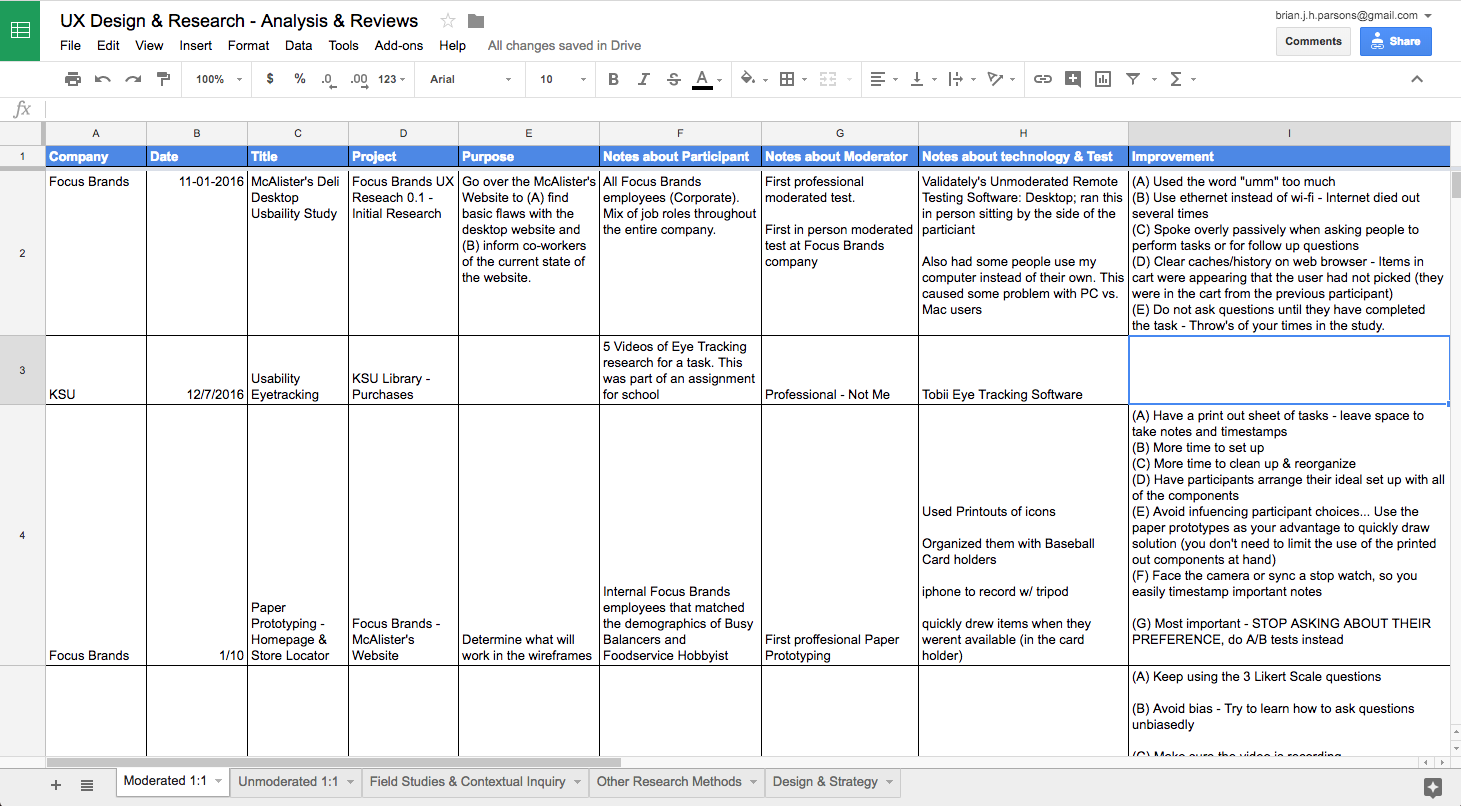This screenshot has height=806, width=1461.
Task: Increase decimal places
Action: click(x=359, y=79)
